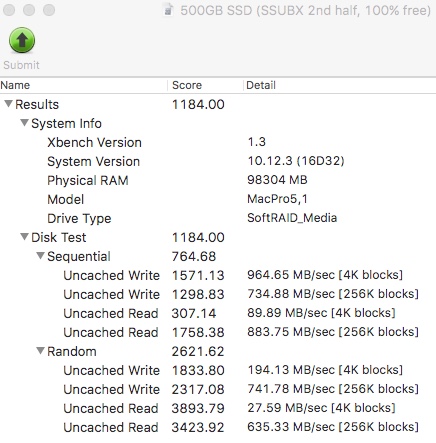Select Sequential Uncached Write 1571.13 row
This screenshot has width=436, height=443.
tap(218, 275)
